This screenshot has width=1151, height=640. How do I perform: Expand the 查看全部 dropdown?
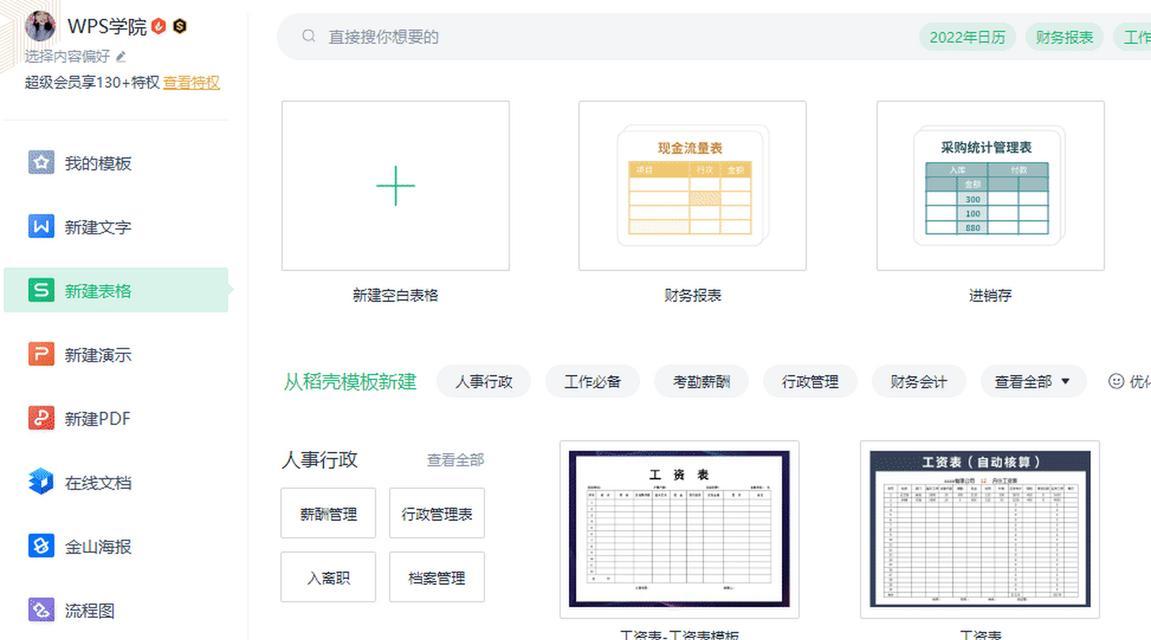tap(1033, 382)
